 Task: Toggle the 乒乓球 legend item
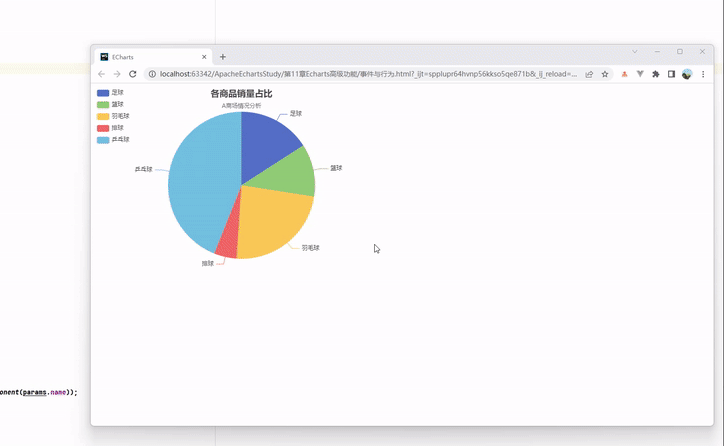point(113,139)
